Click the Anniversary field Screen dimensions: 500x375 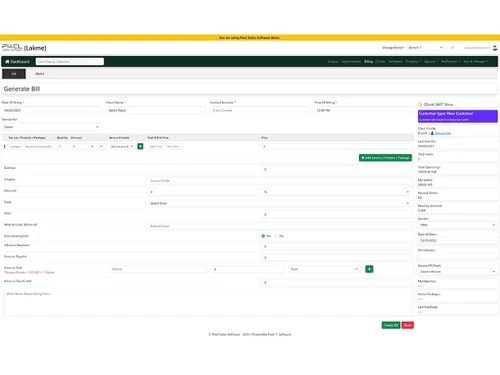pos(457,256)
